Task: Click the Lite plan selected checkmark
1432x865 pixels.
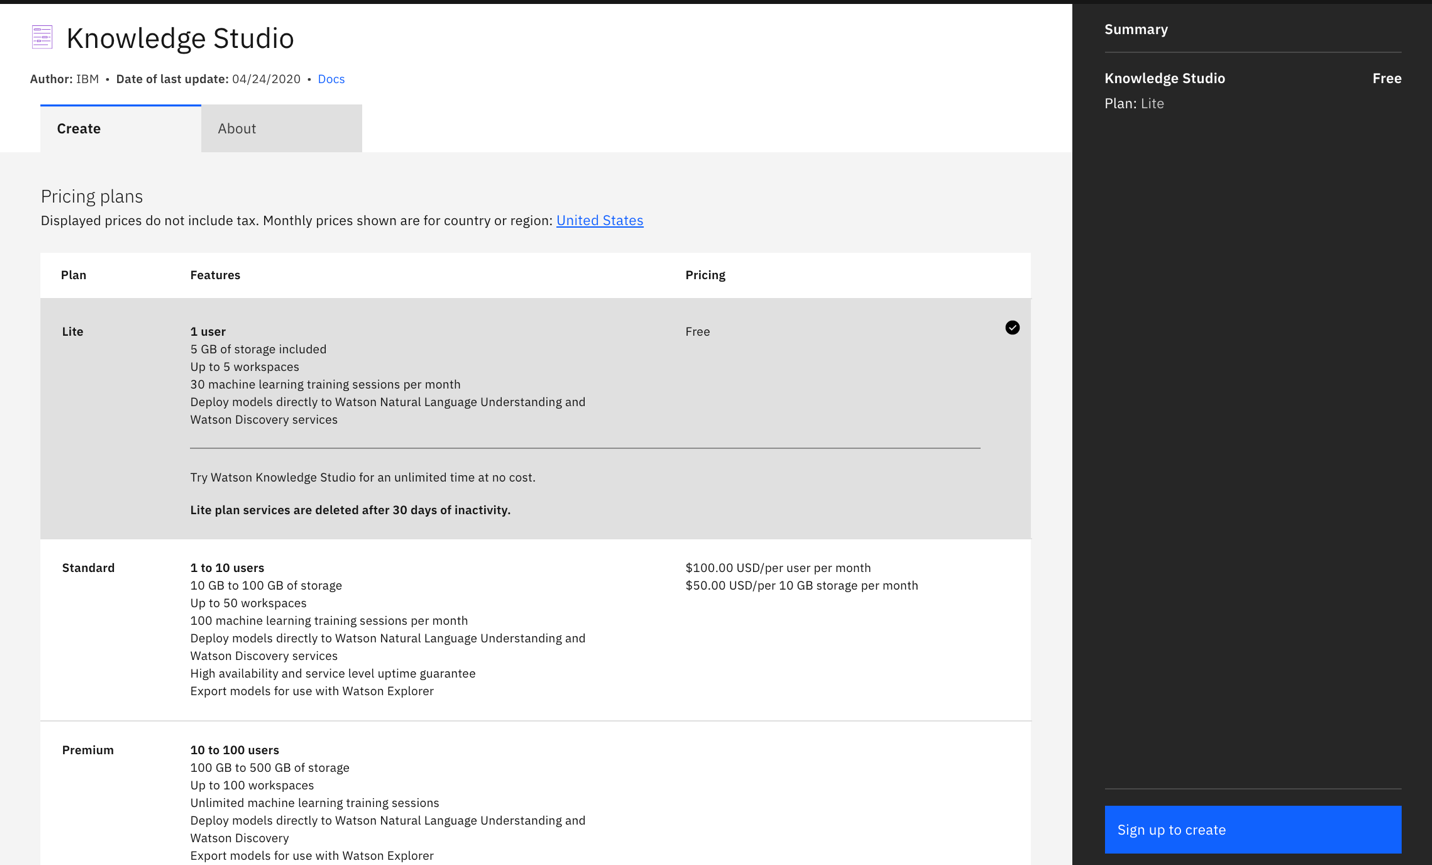Action: (1012, 328)
